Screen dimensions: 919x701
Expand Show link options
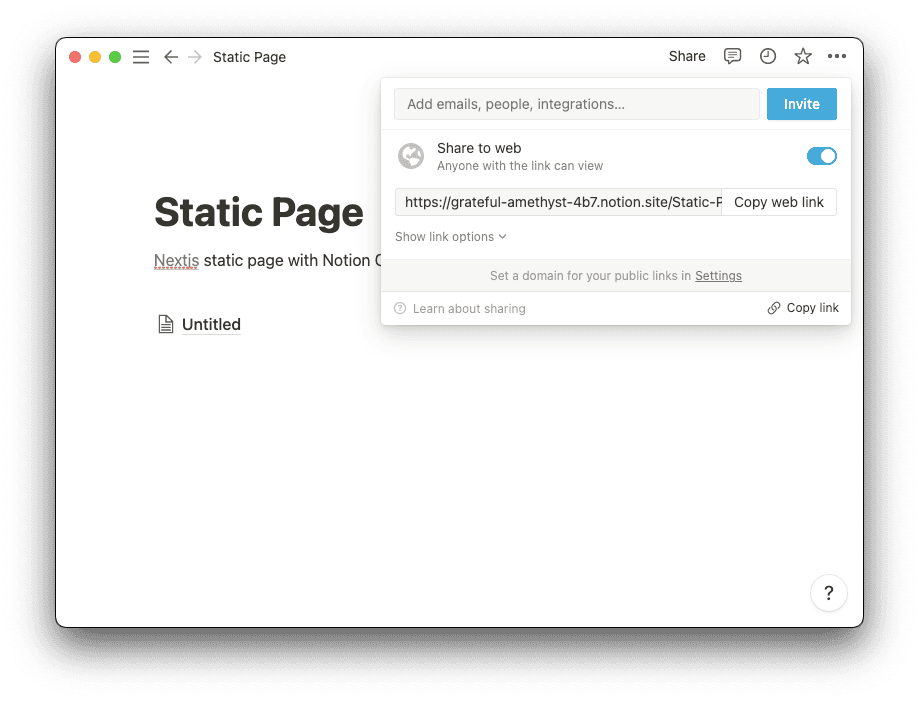451,237
